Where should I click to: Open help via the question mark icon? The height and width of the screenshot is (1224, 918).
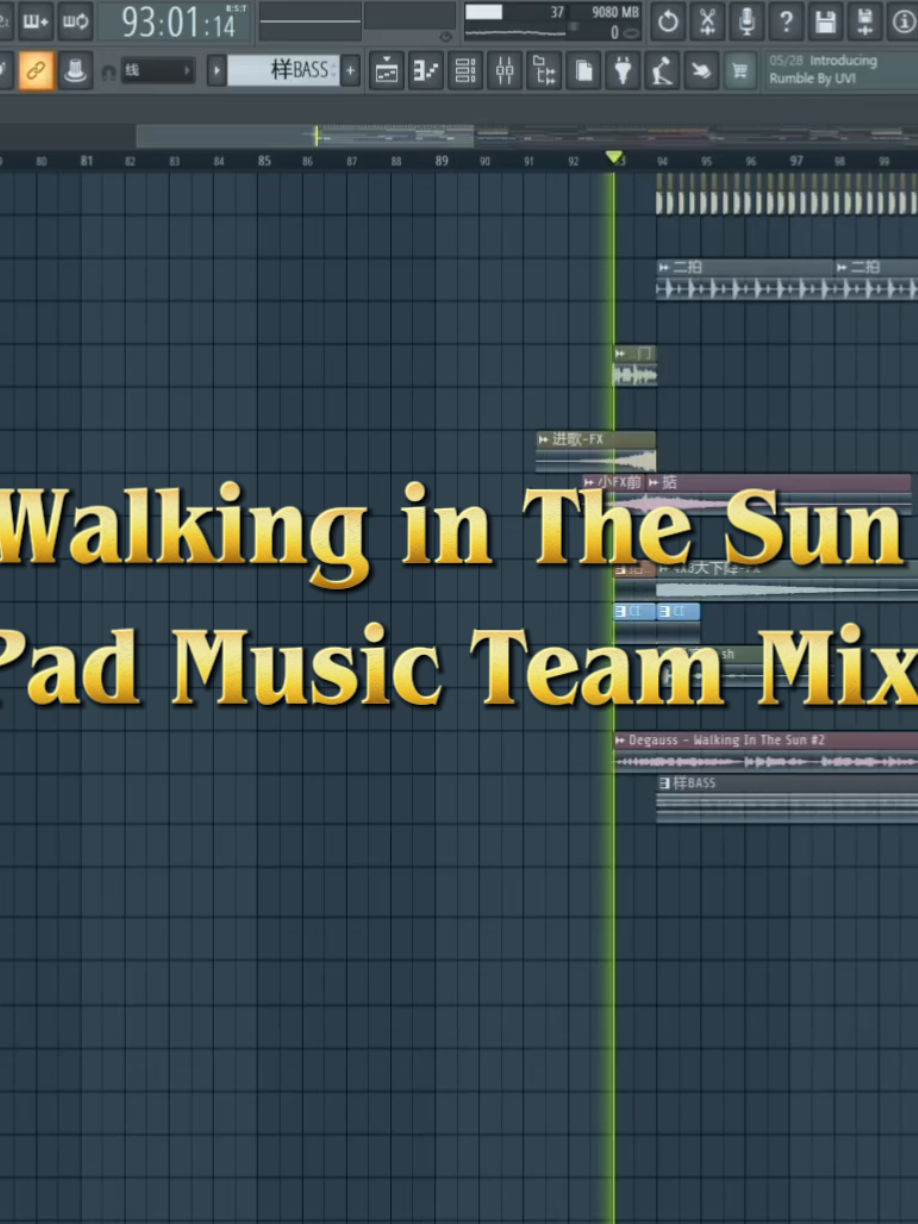[x=786, y=21]
